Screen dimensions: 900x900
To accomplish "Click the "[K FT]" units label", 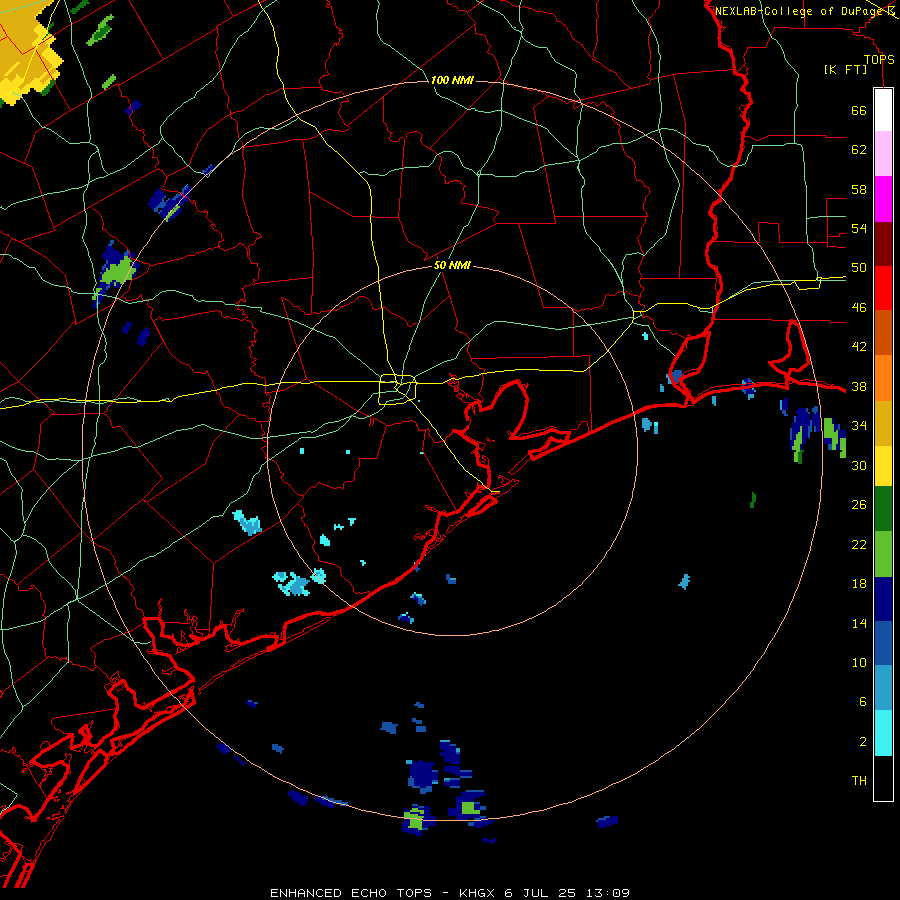I will pyautogui.click(x=845, y=70).
